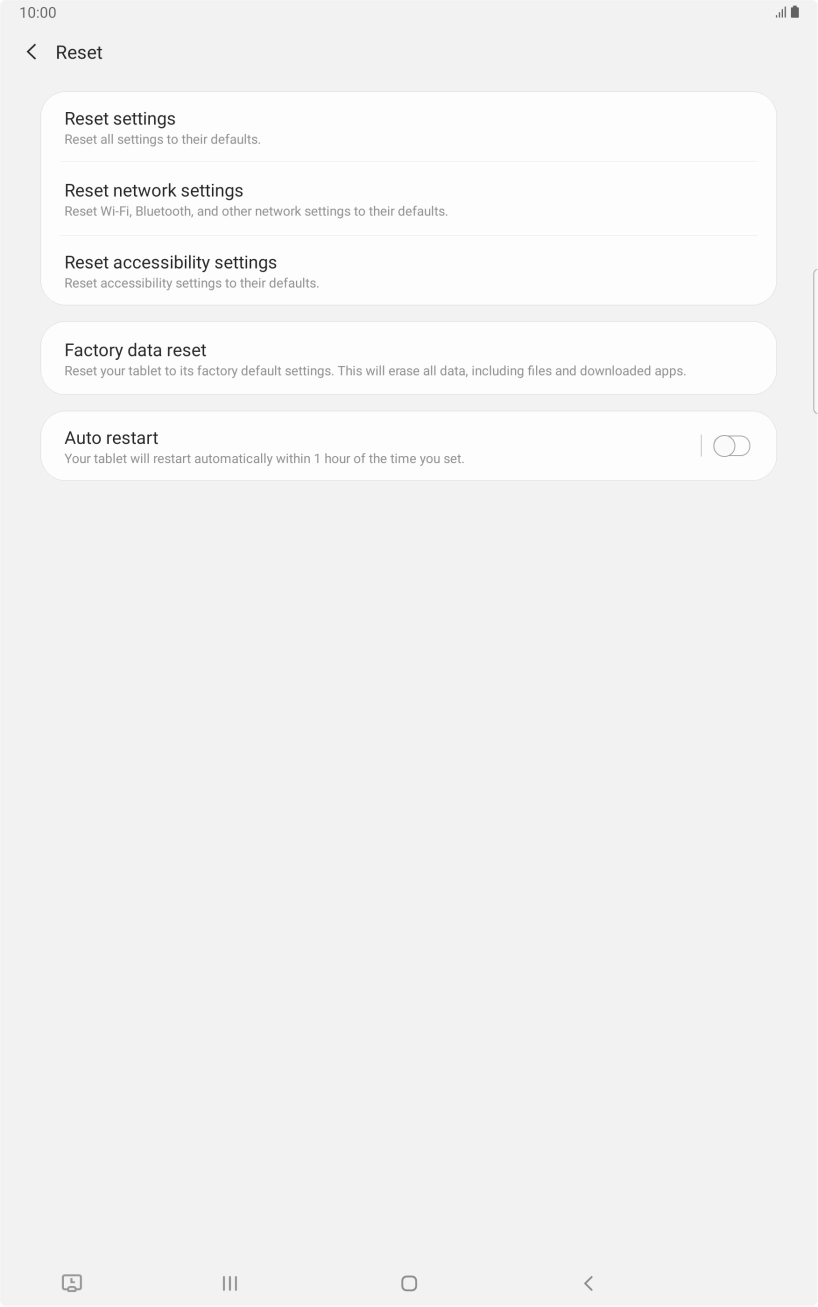Image resolution: width=818 pixels, height=1307 pixels.
Task: Switch on automatic tablet restarting
Action: click(x=731, y=445)
